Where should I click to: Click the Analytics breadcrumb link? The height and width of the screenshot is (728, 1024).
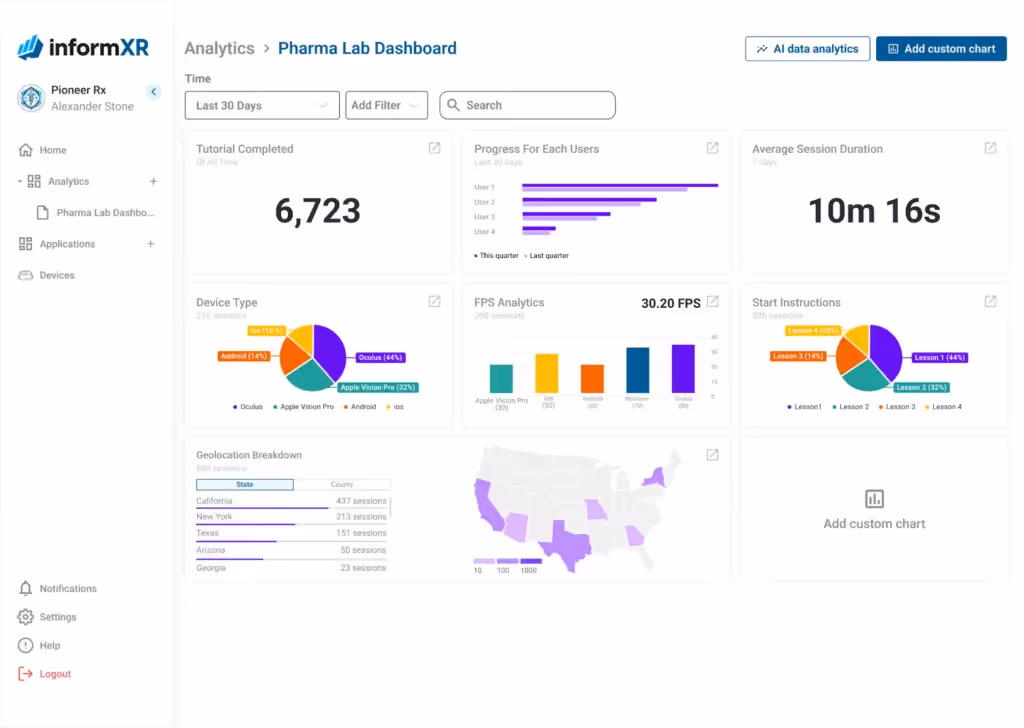tap(219, 48)
